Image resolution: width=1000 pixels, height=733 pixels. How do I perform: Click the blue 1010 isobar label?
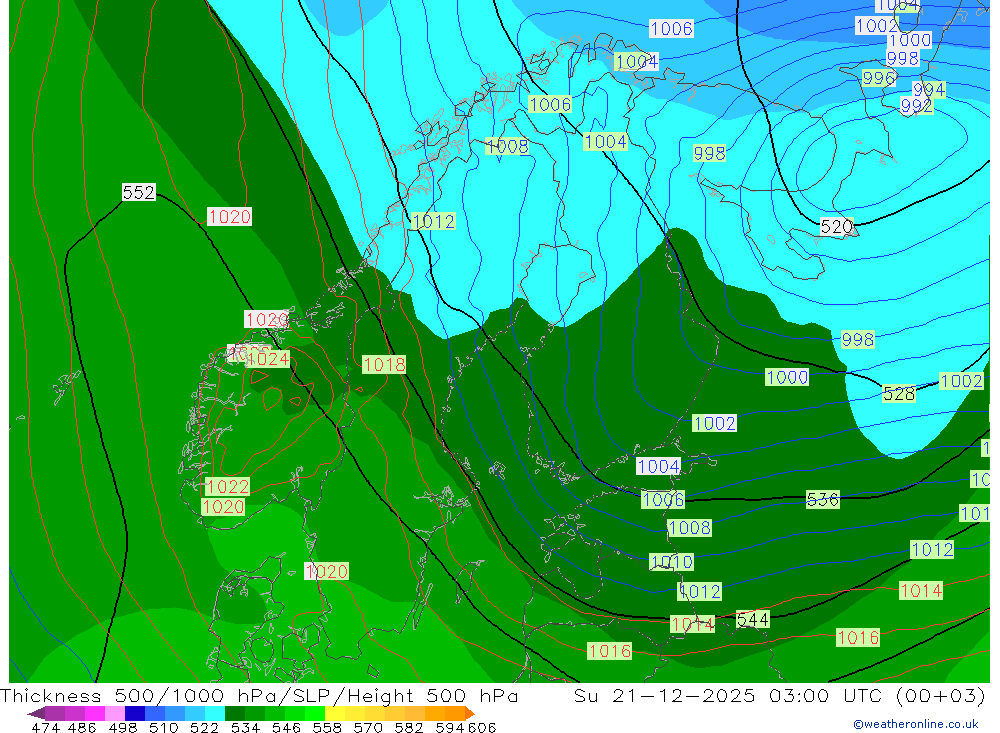pos(672,561)
